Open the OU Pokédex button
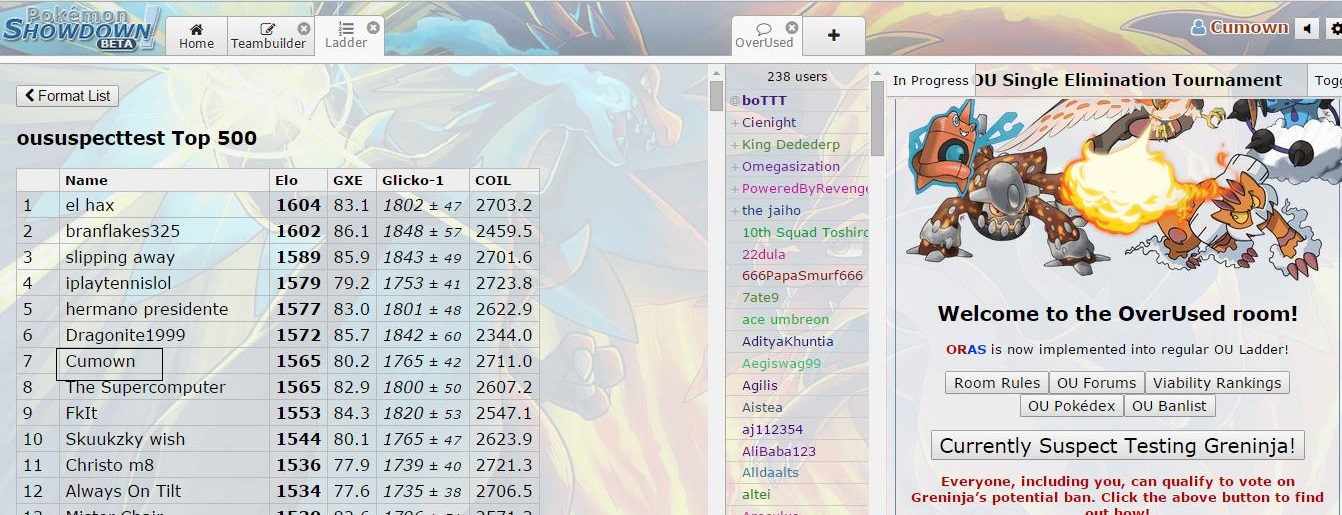This screenshot has width=1342, height=515. click(x=1071, y=406)
